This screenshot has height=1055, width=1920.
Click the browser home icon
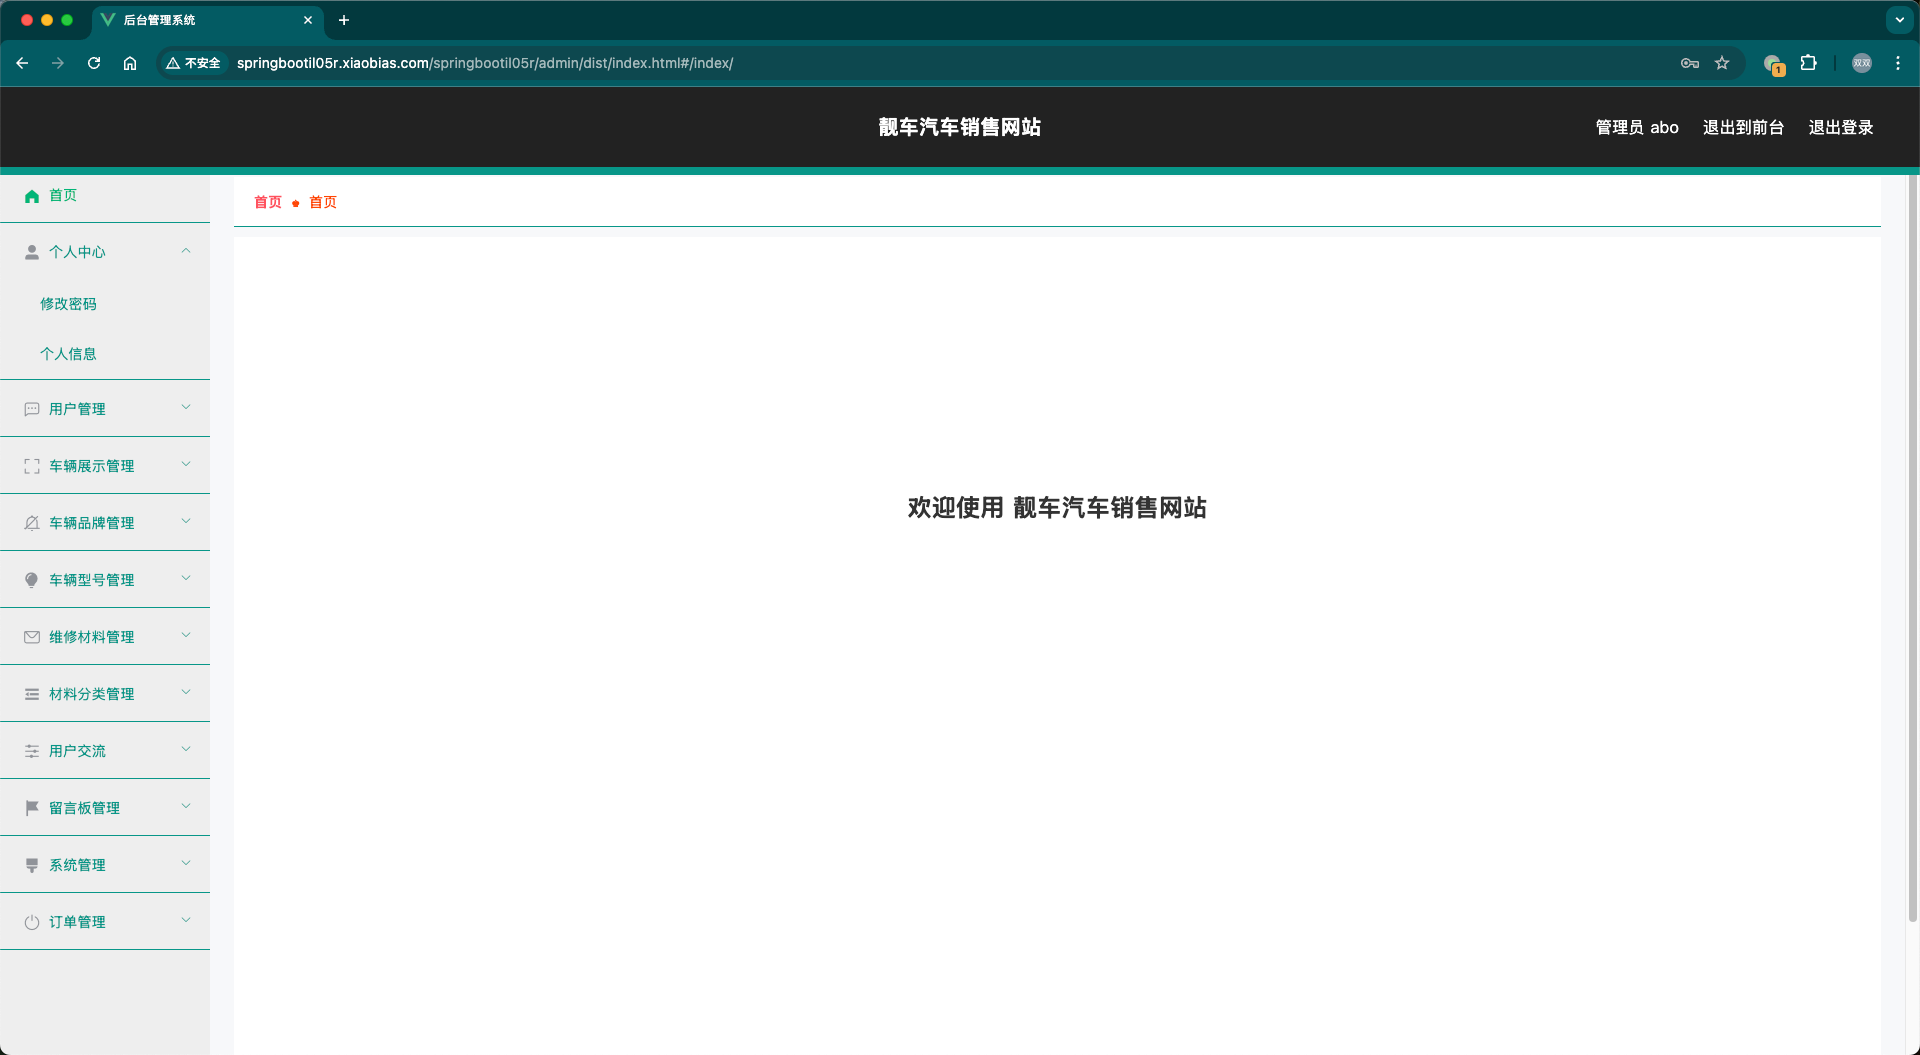click(130, 63)
